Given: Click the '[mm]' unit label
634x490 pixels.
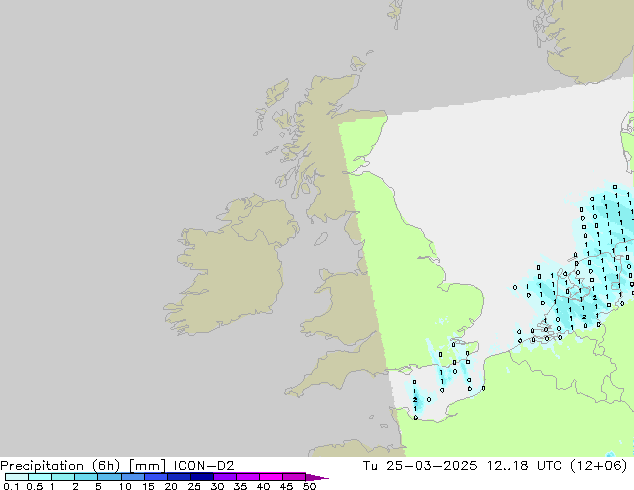Looking at the screenshot, I should coord(147,466).
